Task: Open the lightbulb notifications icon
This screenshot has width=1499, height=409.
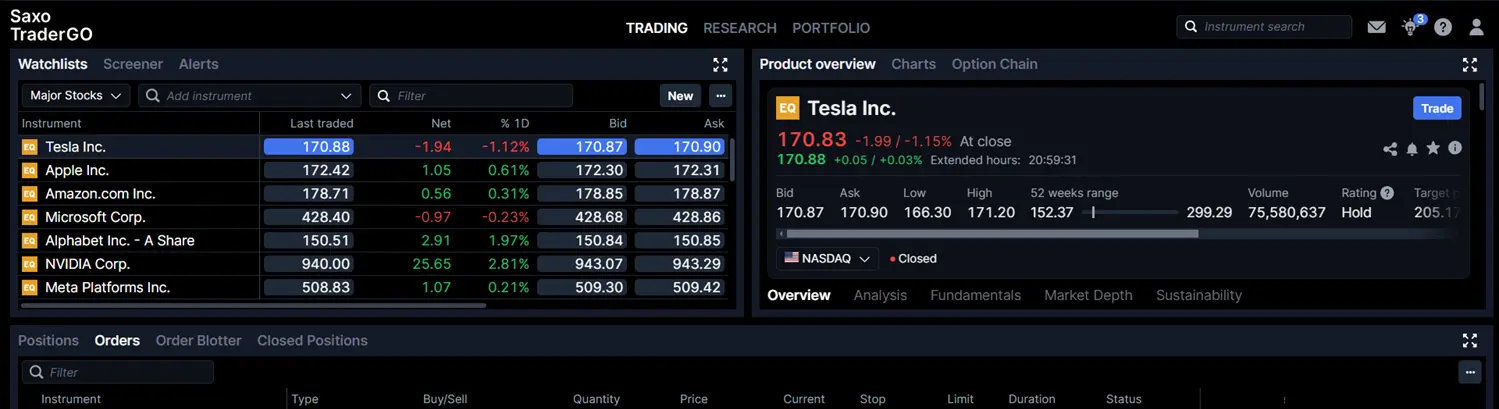Action: pyautogui.click(x=1411, y=27)
